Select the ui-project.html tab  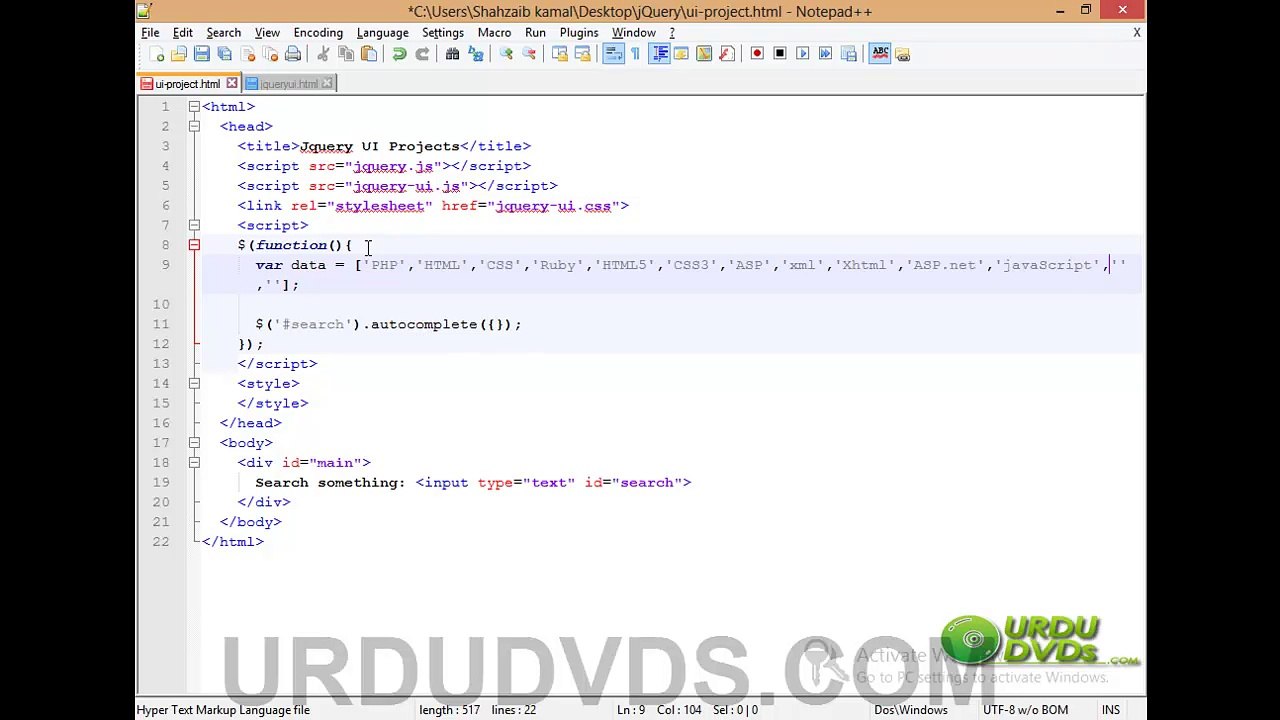pos(187,84)
